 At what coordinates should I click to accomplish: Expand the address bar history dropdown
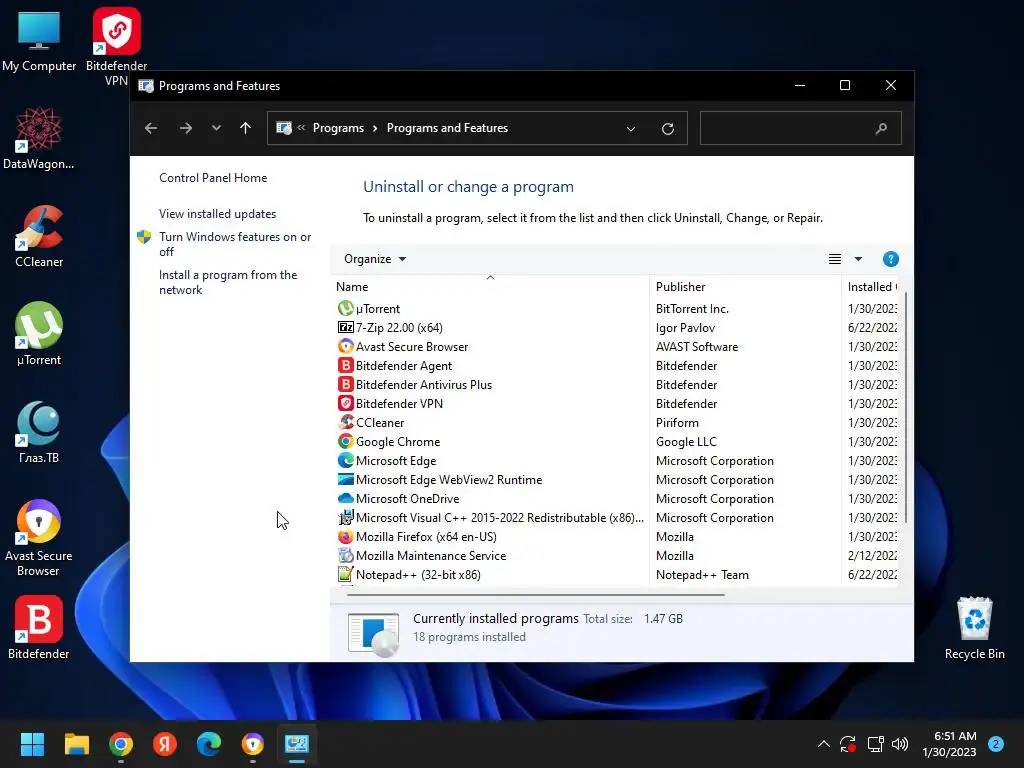coord(631,129)
